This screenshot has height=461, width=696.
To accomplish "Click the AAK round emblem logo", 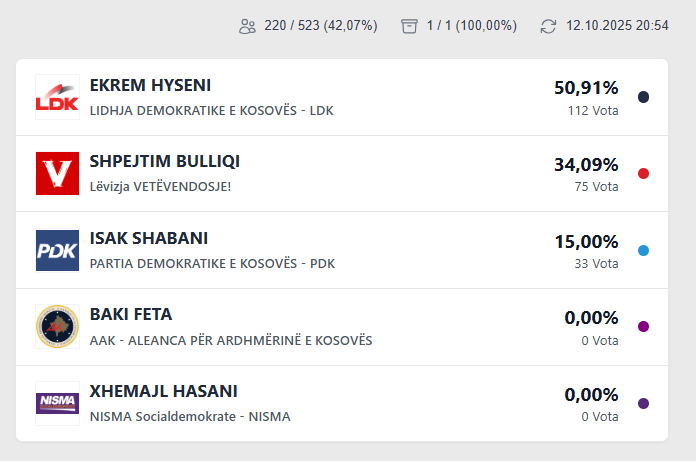I will coord(57,327).
